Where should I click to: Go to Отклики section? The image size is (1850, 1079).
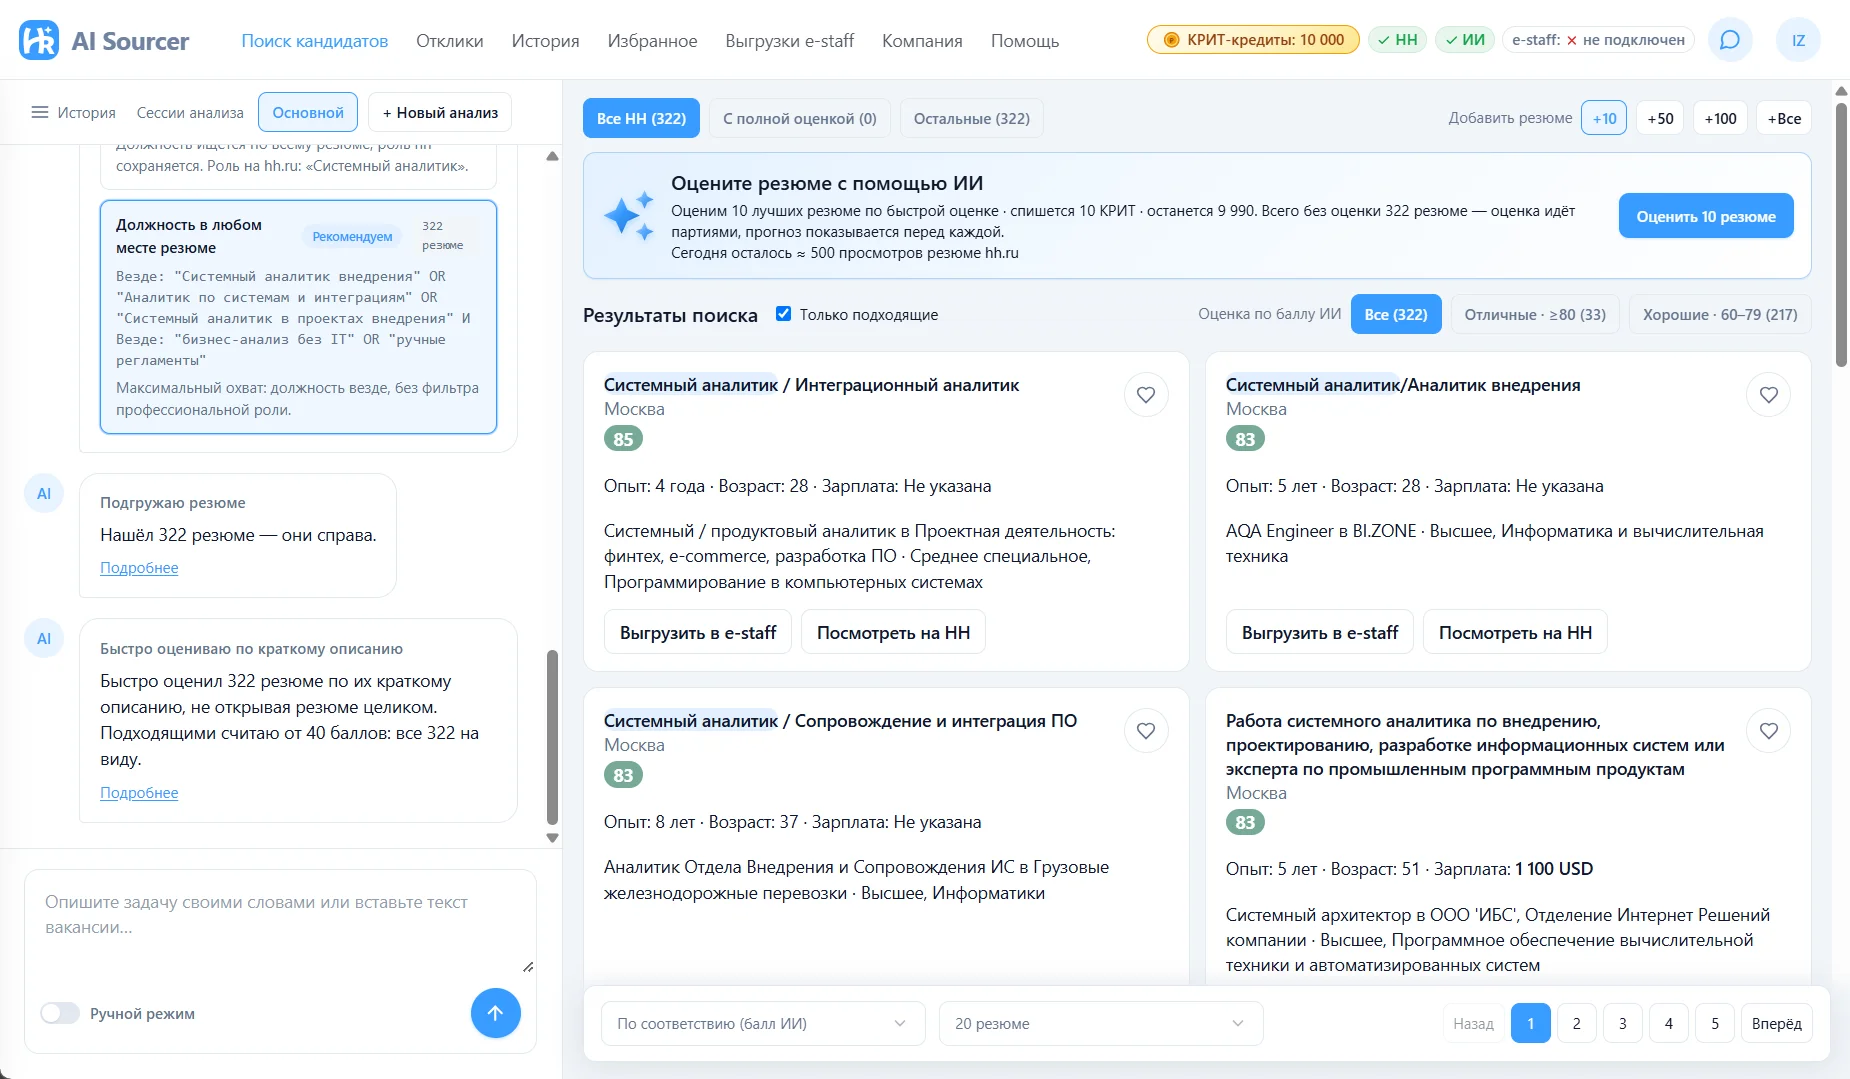point(450,41)
